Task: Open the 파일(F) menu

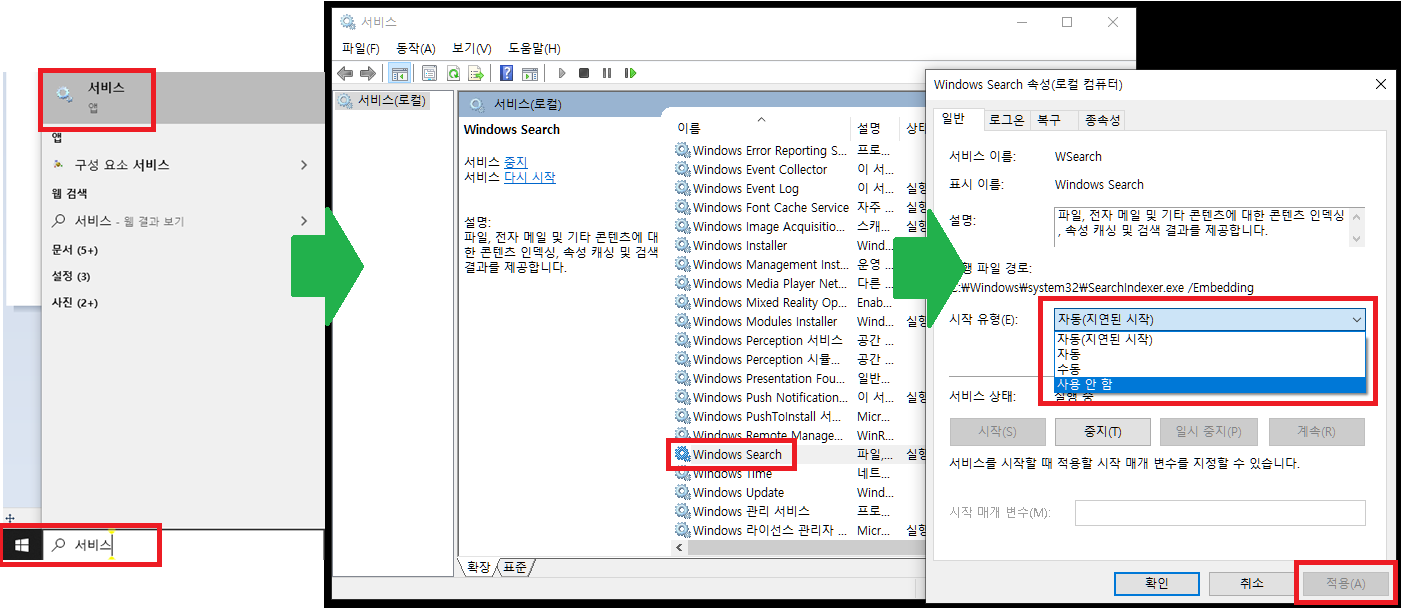Action: (x=361, y=48)
